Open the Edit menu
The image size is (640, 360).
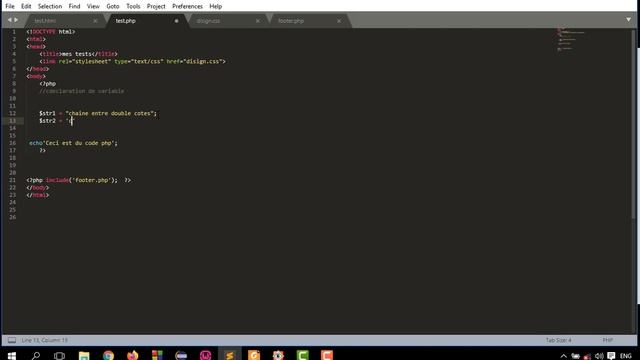(x=26, y=6)
